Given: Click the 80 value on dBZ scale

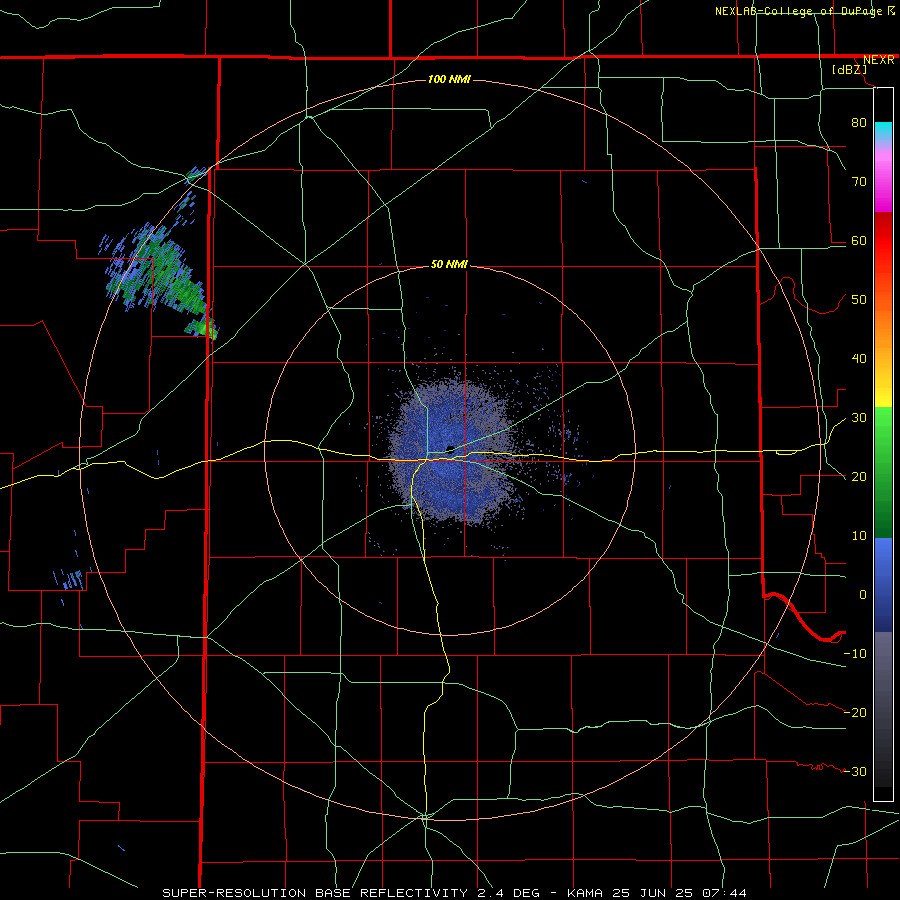Looking at the screenshot, I should click(x=859, y=122).
